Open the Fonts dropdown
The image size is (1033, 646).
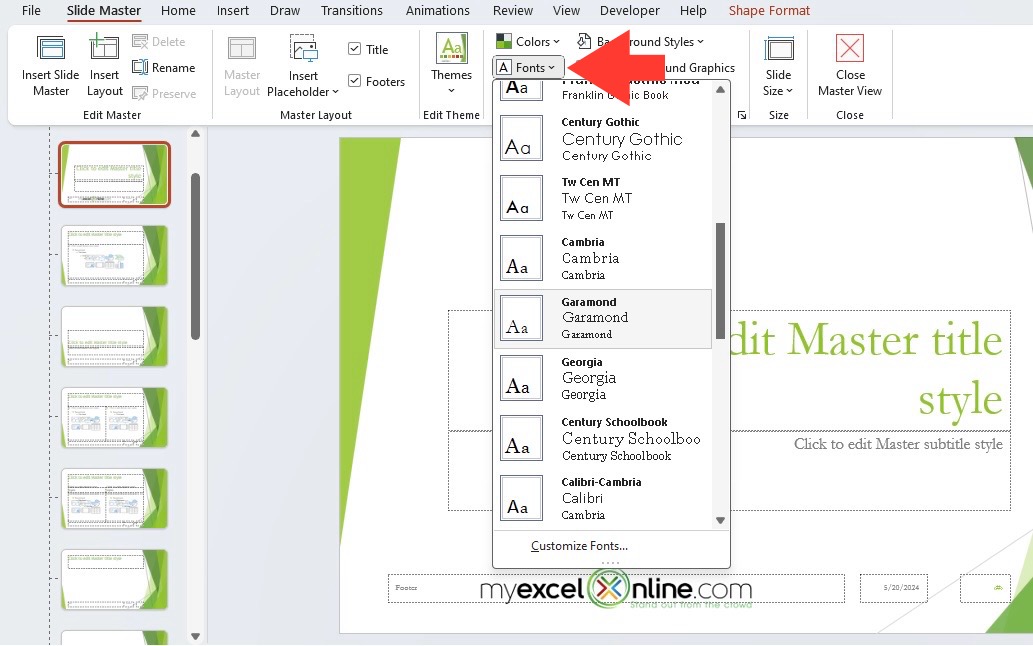[x=527, y=67]
